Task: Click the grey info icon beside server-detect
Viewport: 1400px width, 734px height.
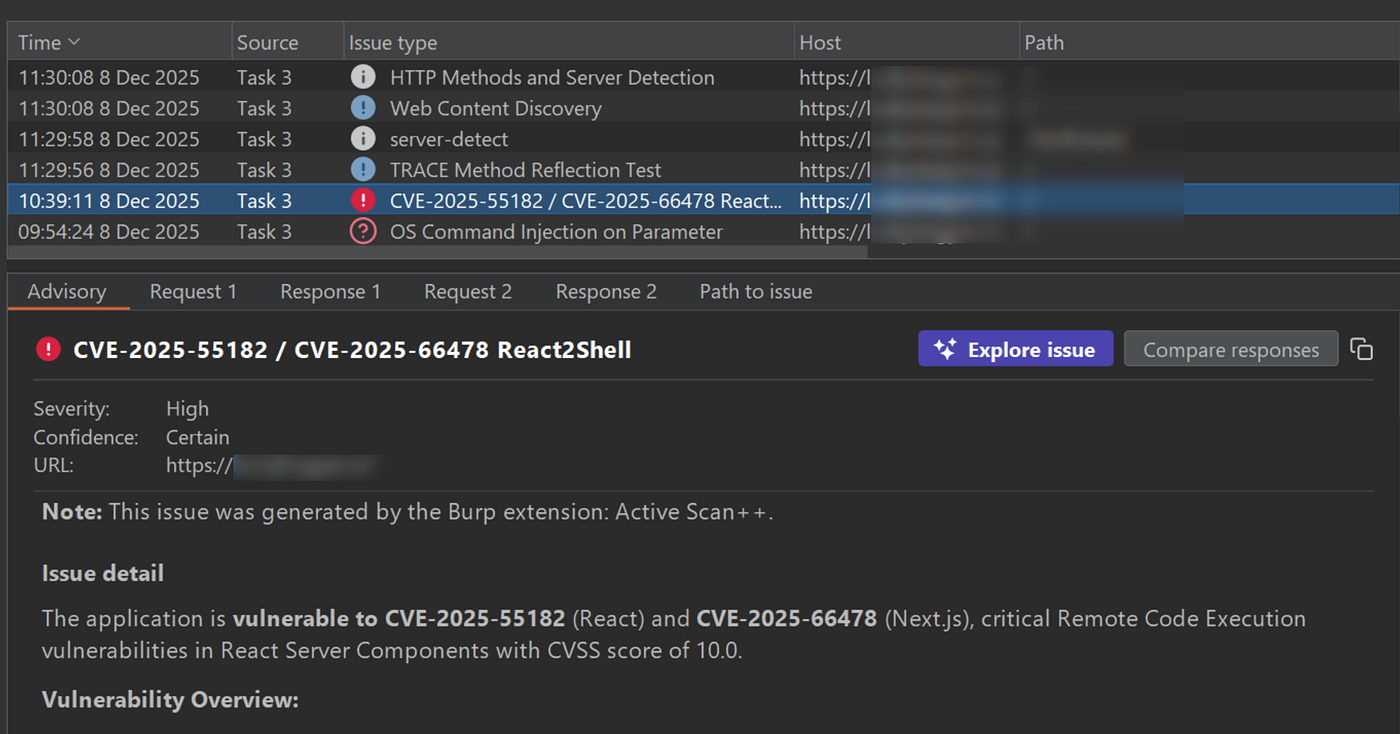Action: (363, 139)
